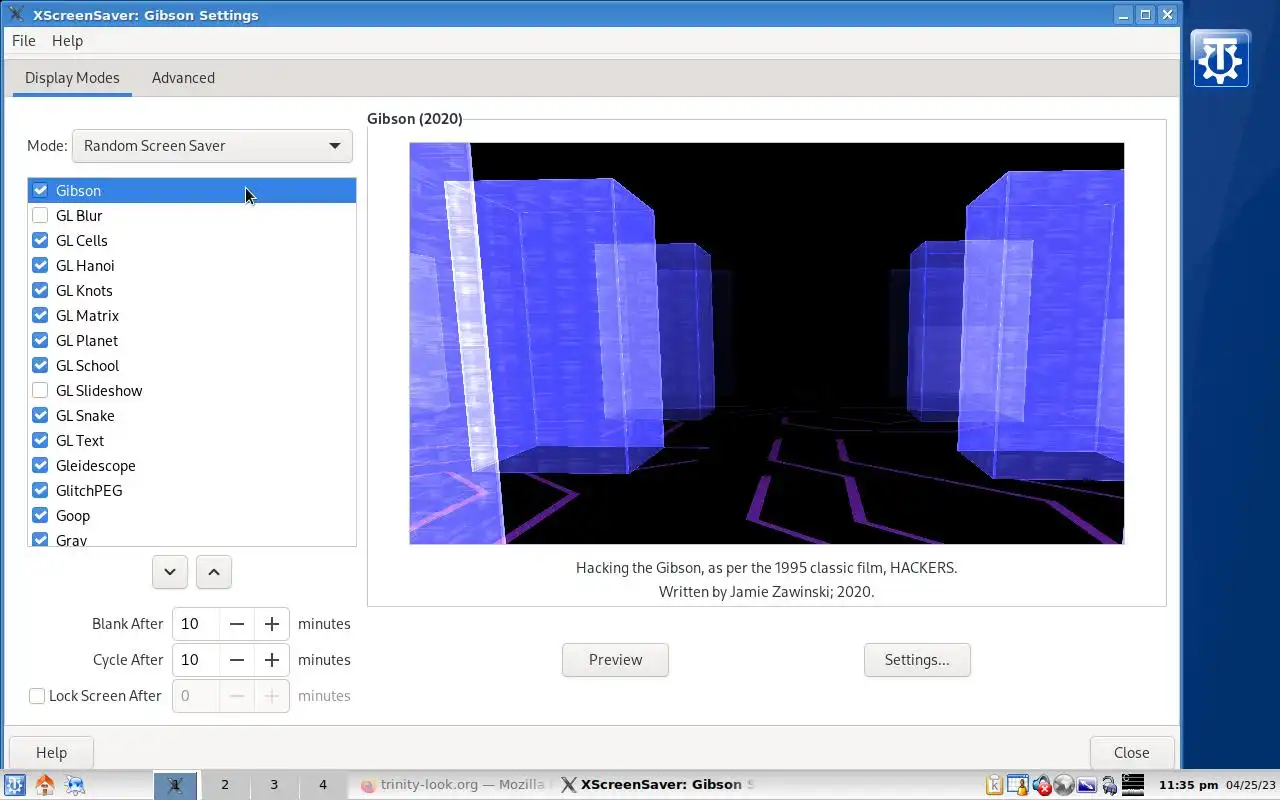The height and width of the screenshot is (800, 1280).
Task: Open the Help menu
Action: (67, 41)
